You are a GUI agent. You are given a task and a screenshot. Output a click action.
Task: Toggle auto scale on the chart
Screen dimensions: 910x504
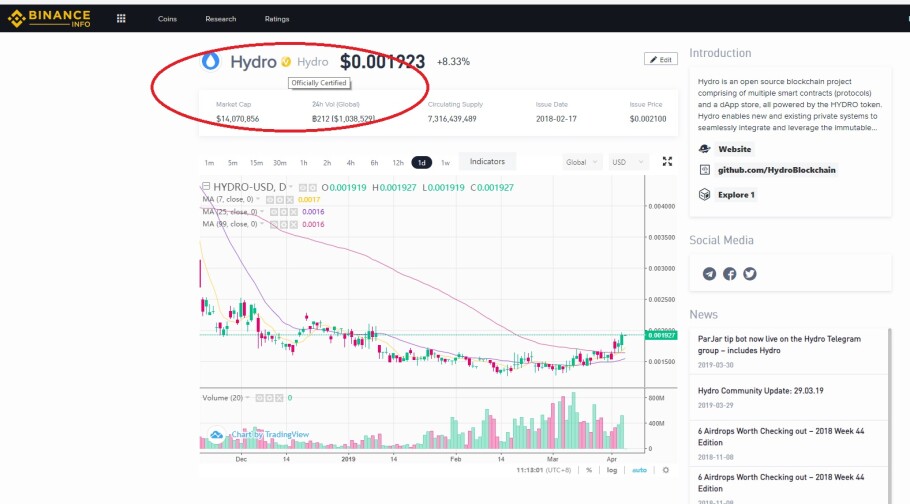tap(639, 470)
